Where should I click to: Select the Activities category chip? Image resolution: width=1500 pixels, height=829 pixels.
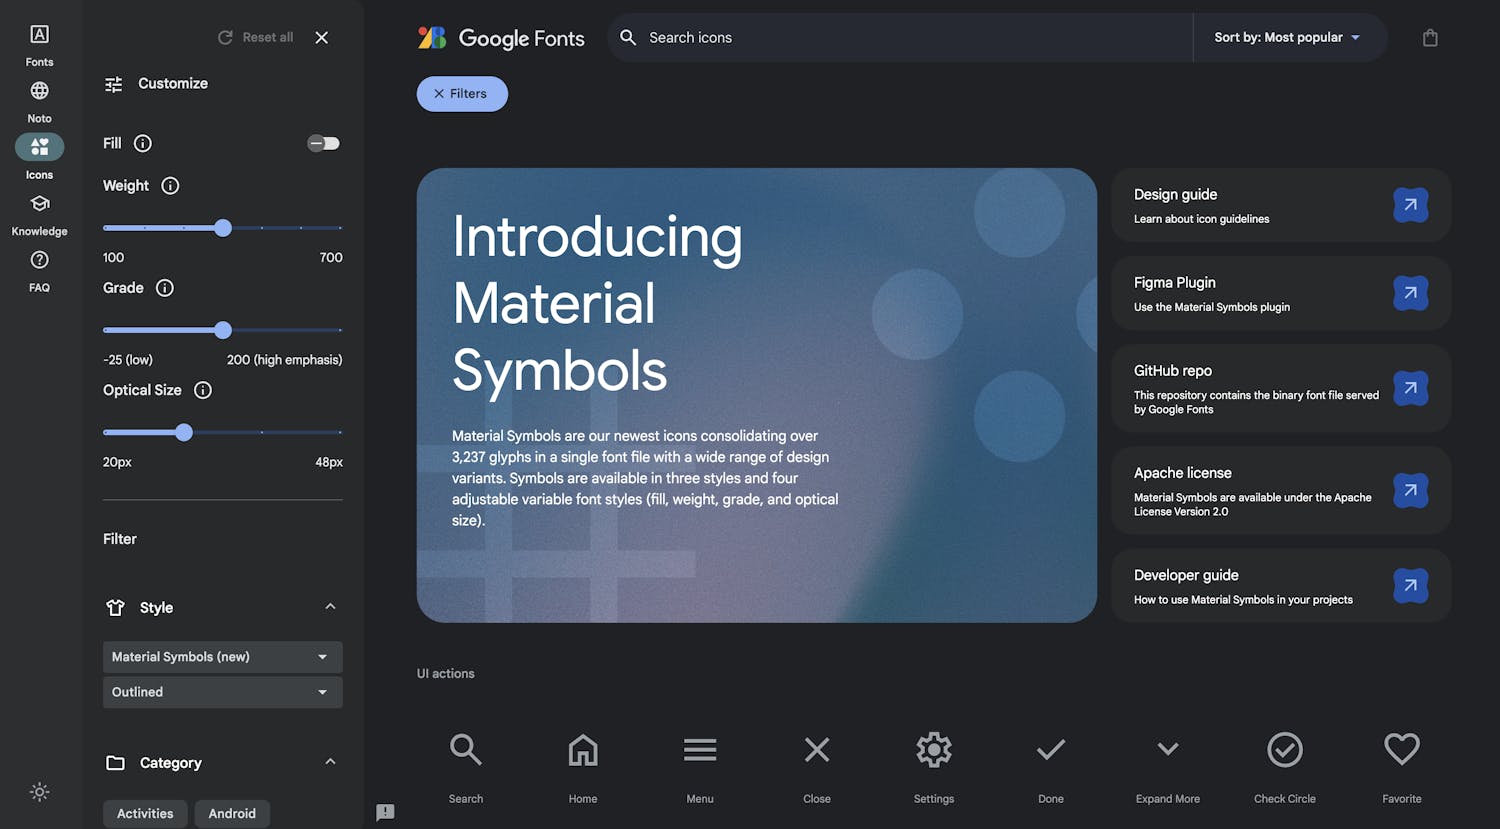pos(145,813)
